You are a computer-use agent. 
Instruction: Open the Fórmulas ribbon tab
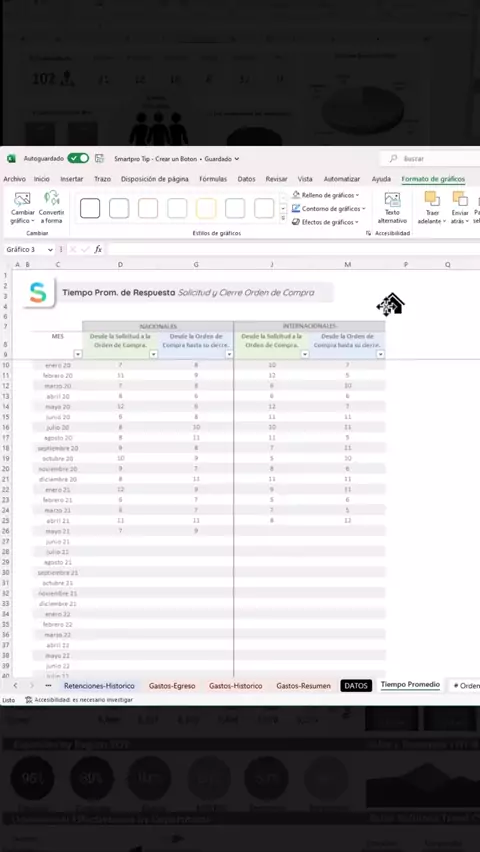point(213,179)
